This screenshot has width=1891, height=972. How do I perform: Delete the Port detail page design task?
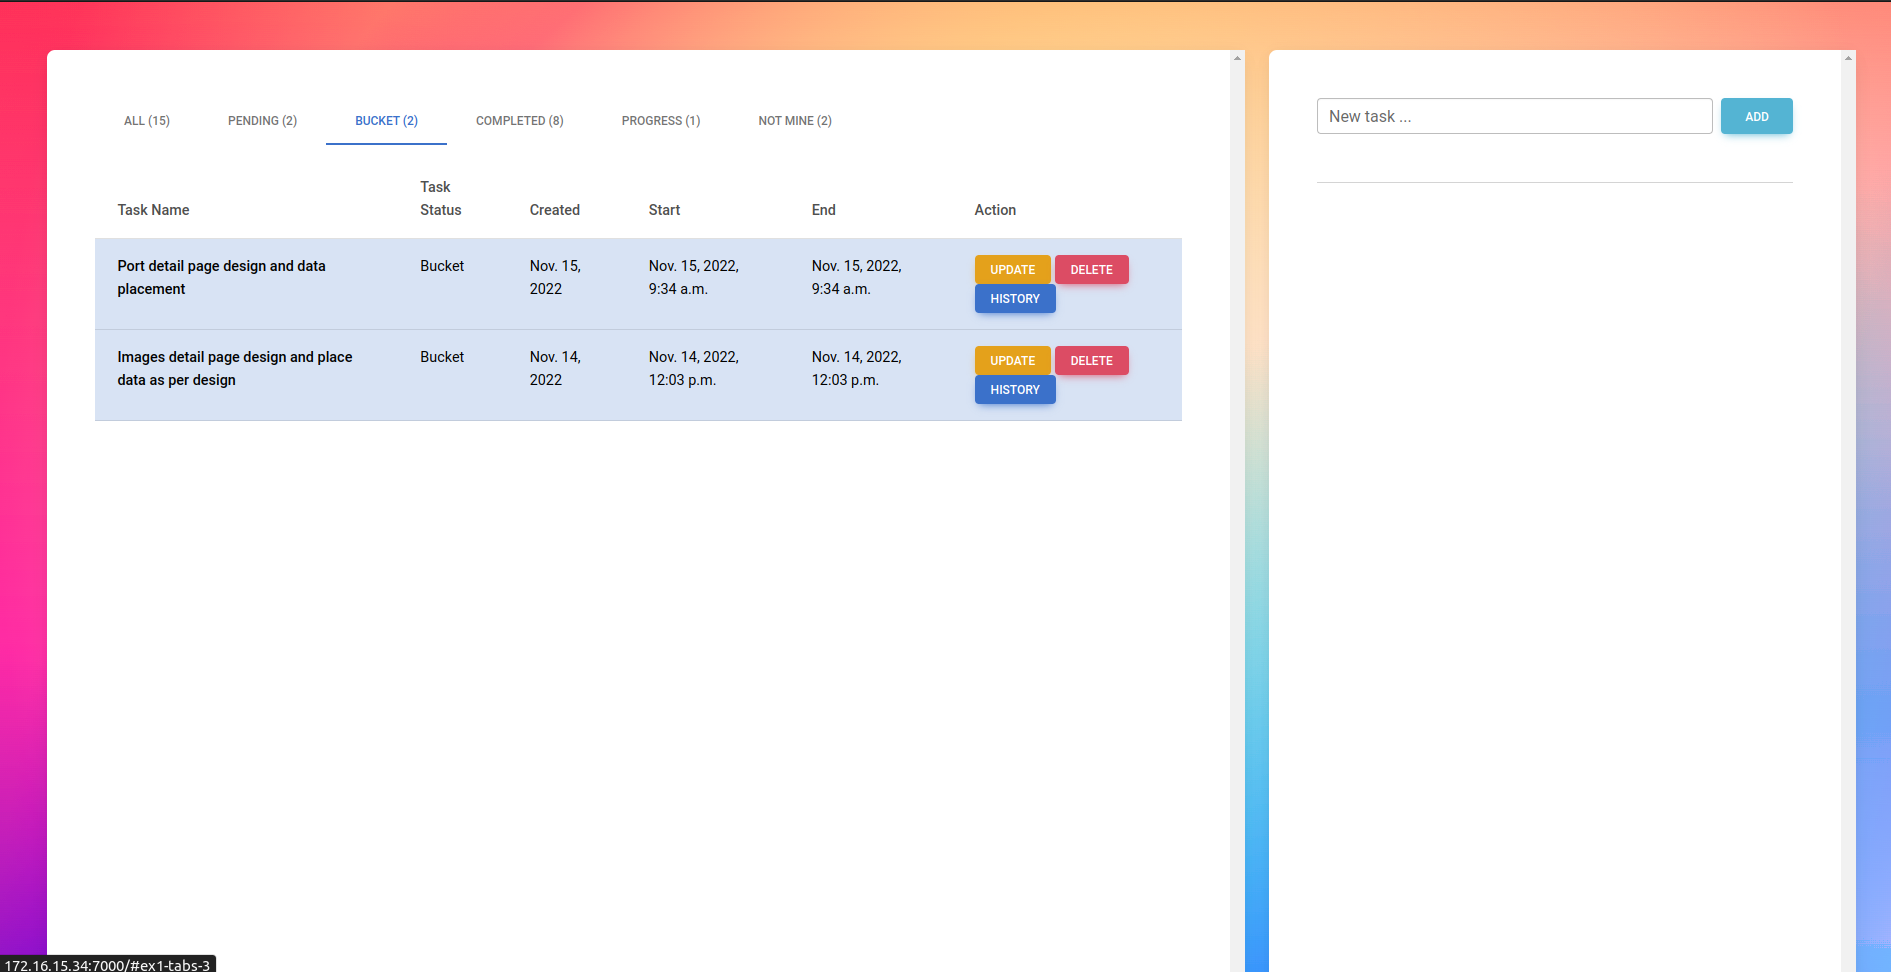pos(1091,270)
